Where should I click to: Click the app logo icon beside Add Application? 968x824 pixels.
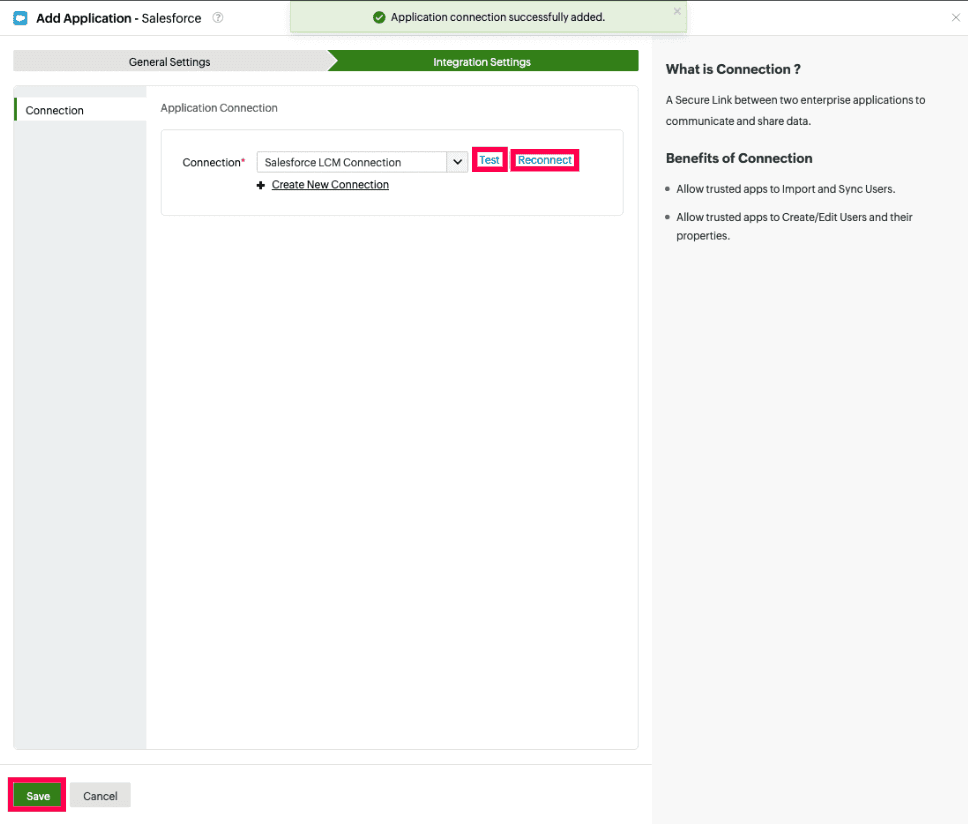click(x=21, y=18)
